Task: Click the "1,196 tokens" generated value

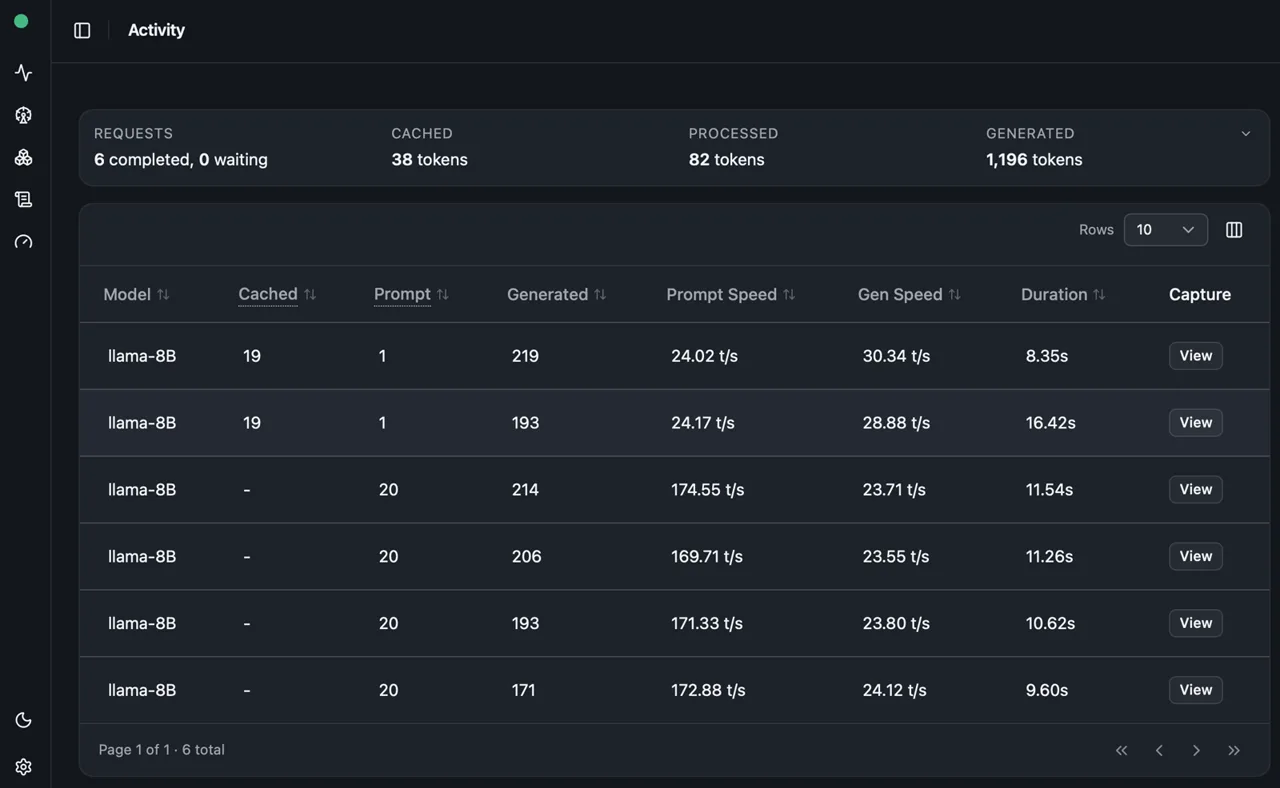Action: pos(1034,159)
